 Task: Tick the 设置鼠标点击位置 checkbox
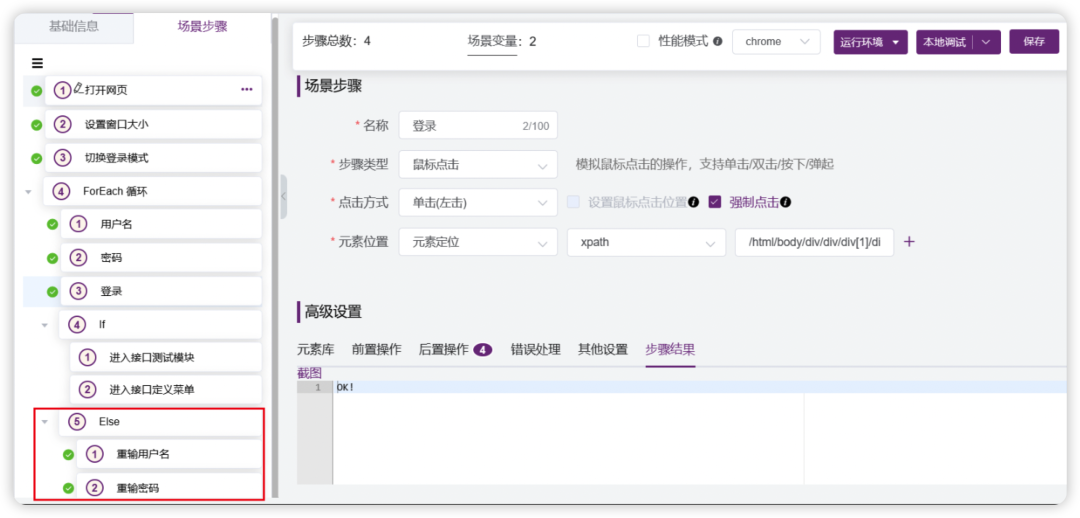click(573, 203)
